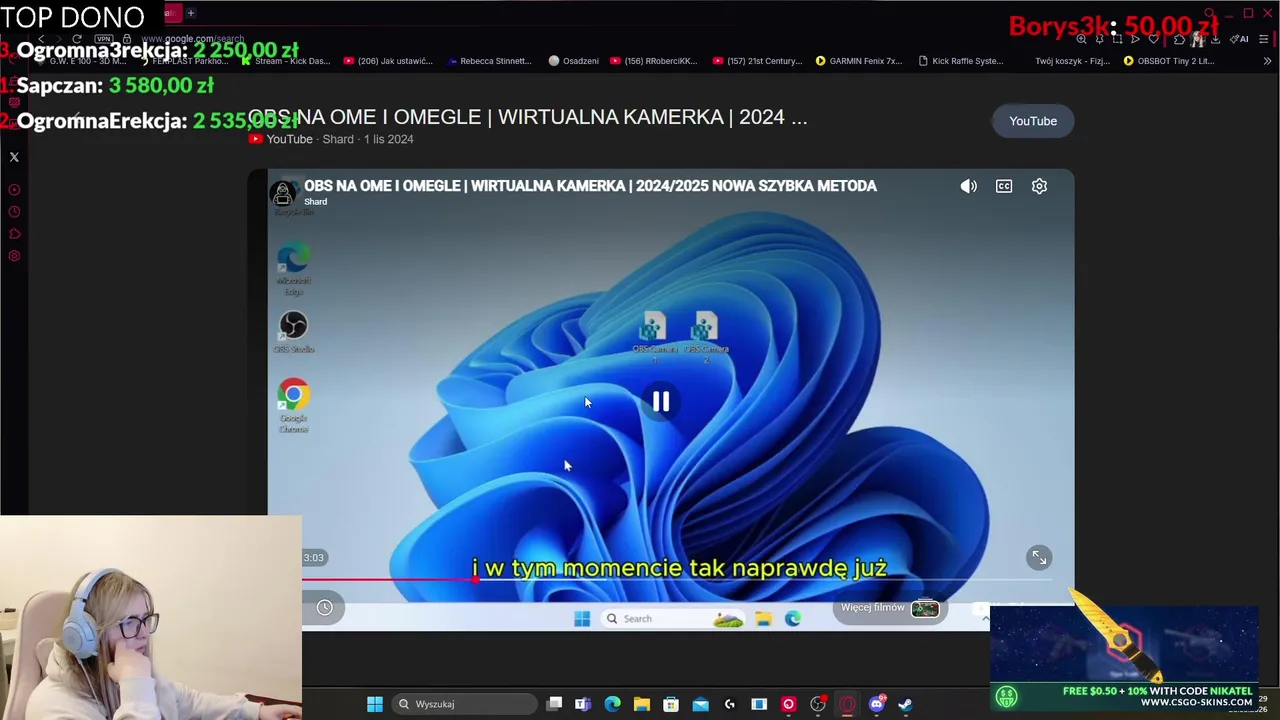Screen dimensions: 1280x720
Task: Click the heart bookmark icon in toolbar
Action: click(1153, 39)
